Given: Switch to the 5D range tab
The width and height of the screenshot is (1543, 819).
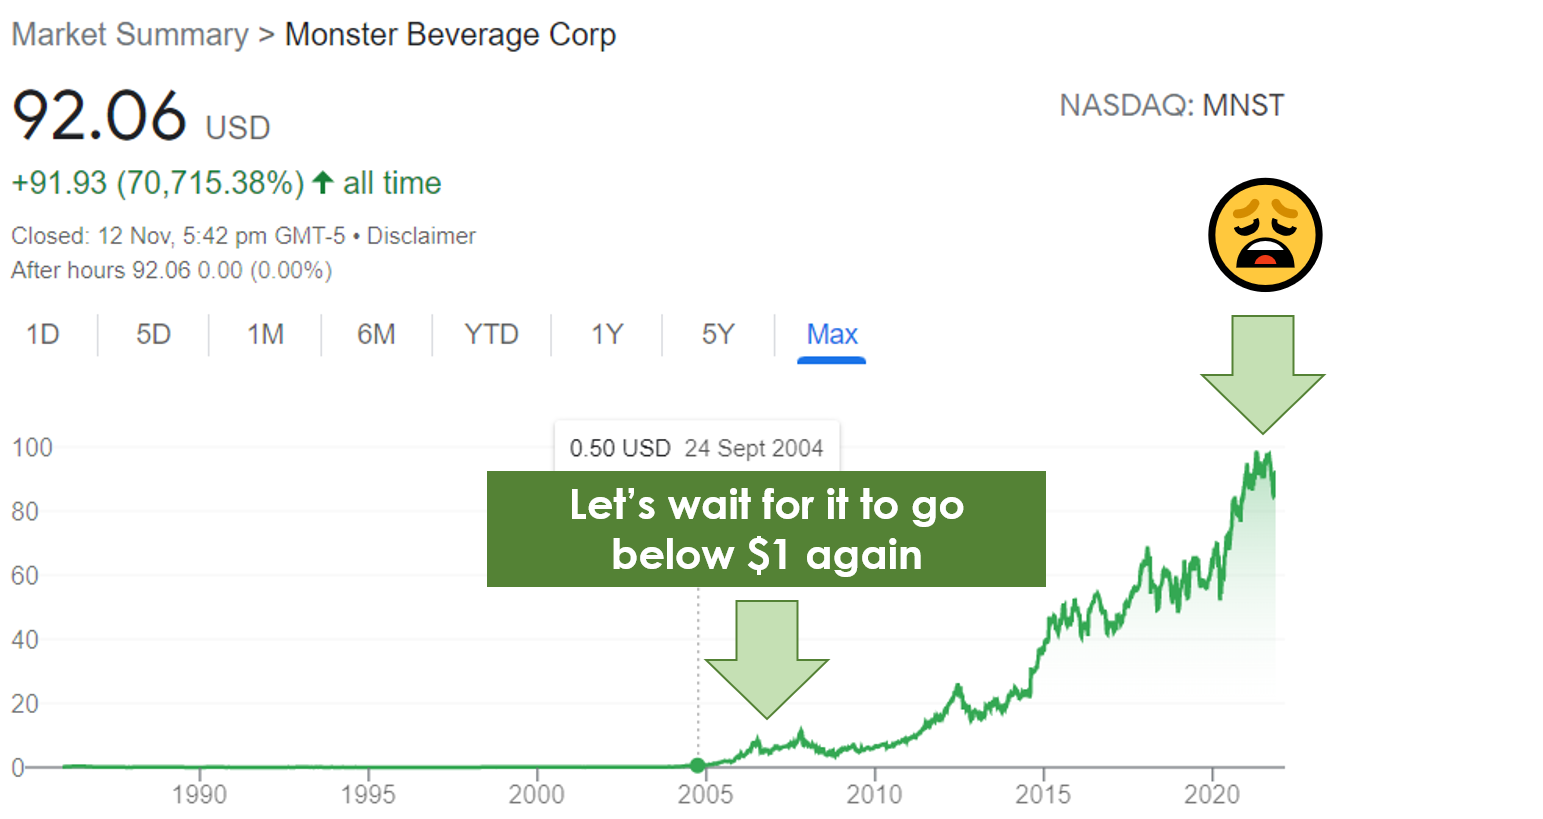Looking at the screenshot, I should (154, 334).
